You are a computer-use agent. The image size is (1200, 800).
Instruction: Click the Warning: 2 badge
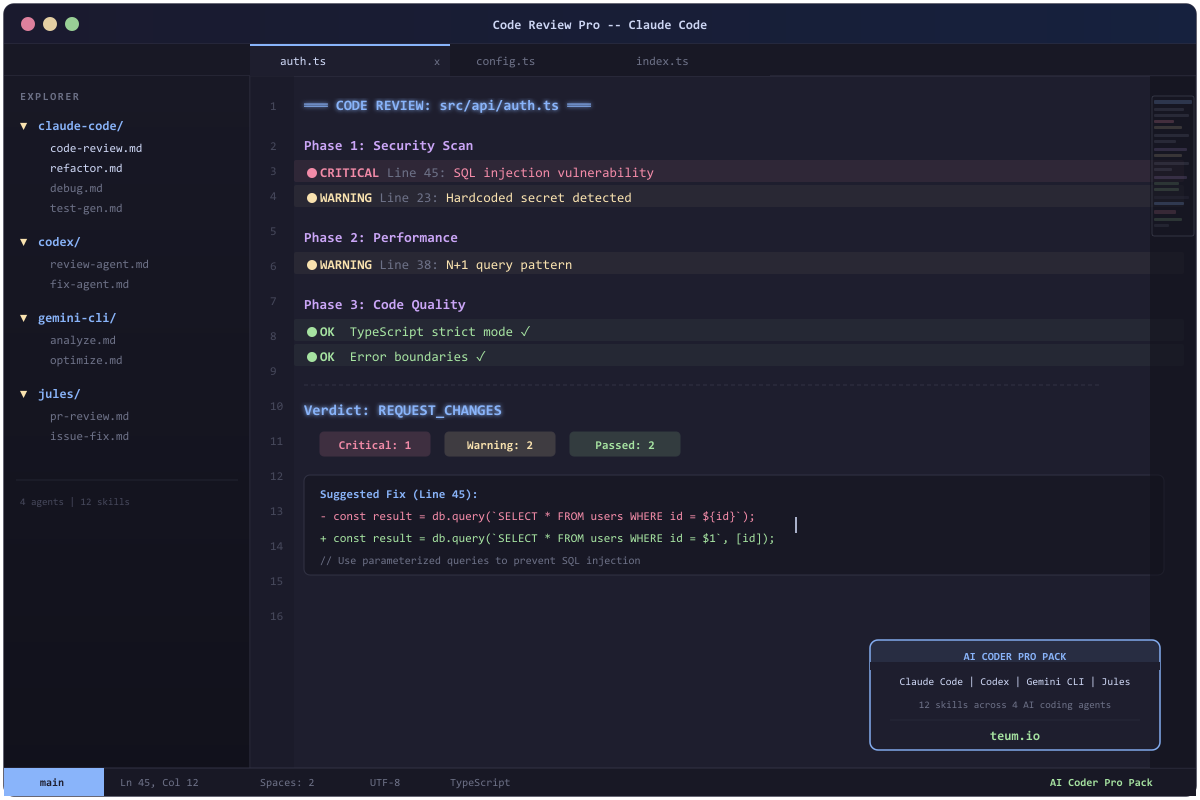pos(499,445)
